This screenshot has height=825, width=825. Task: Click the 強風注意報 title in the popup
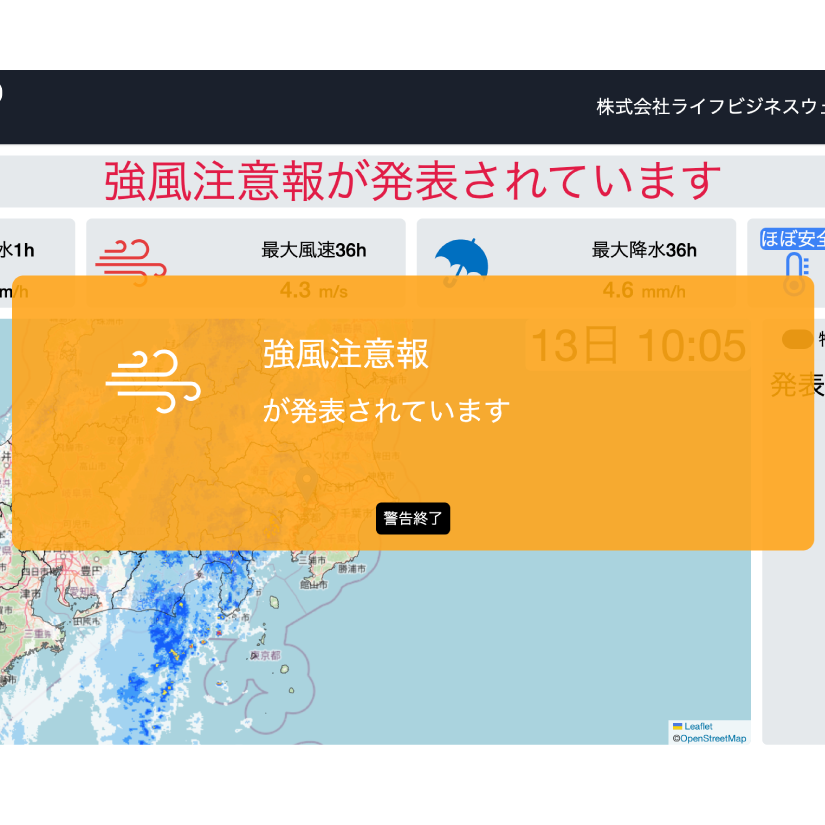point(346,354)
